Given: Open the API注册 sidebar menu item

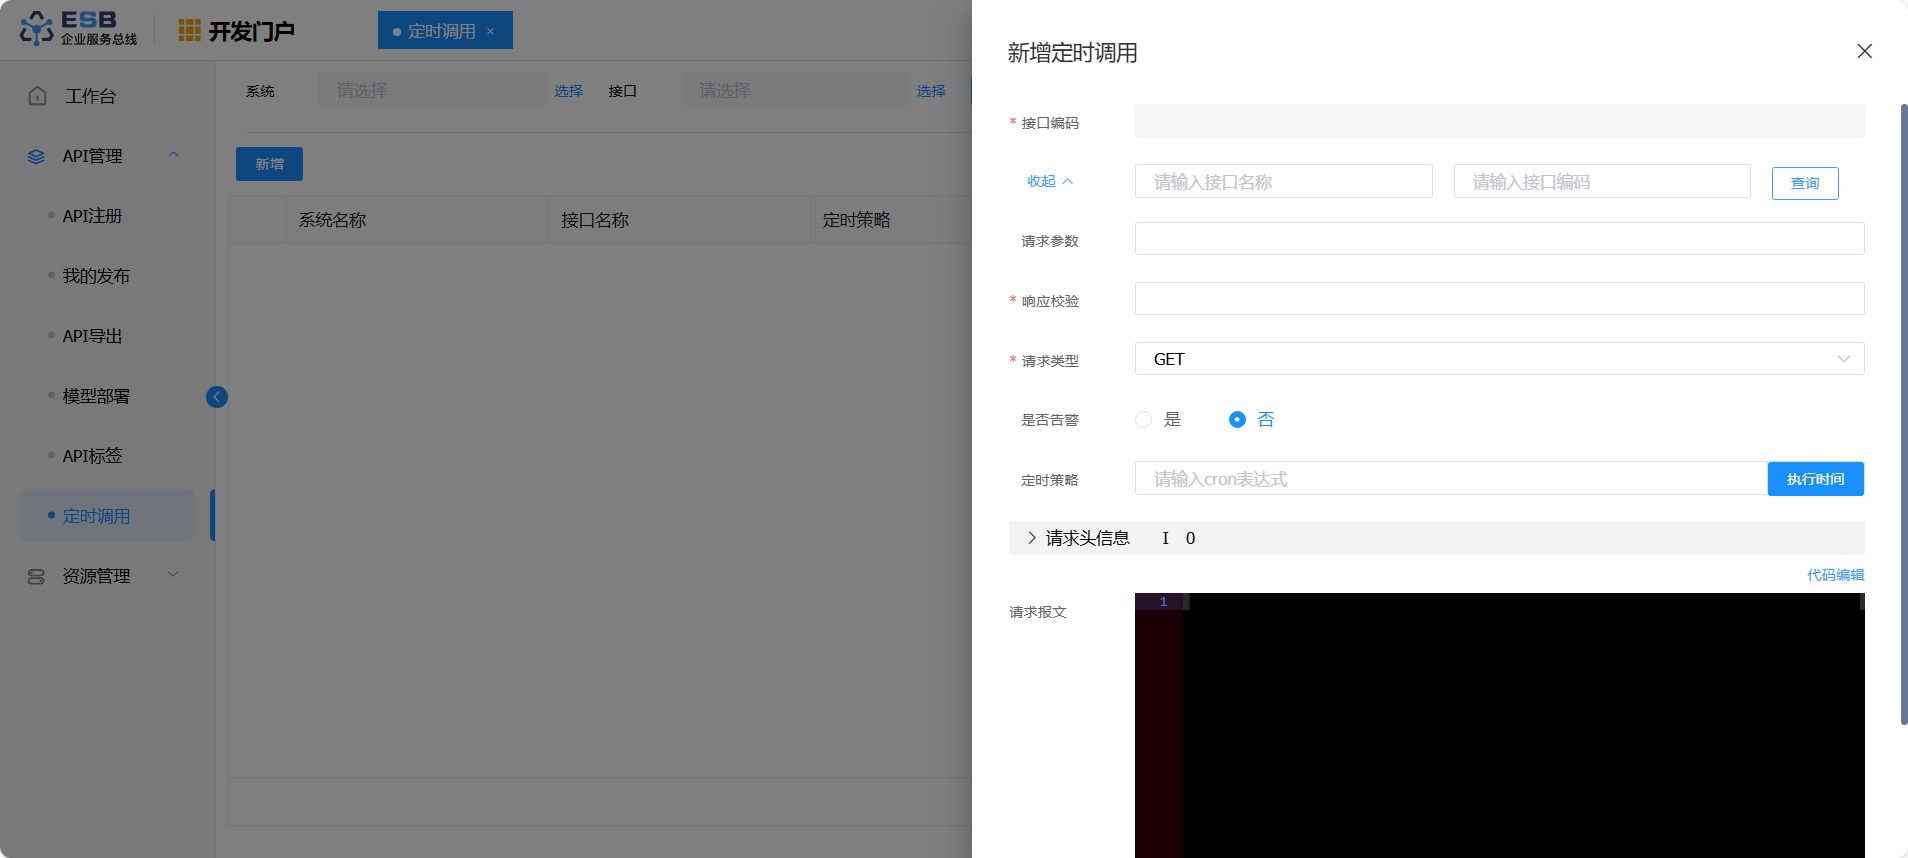Looking at the screenshot, I should coord(93,216).
